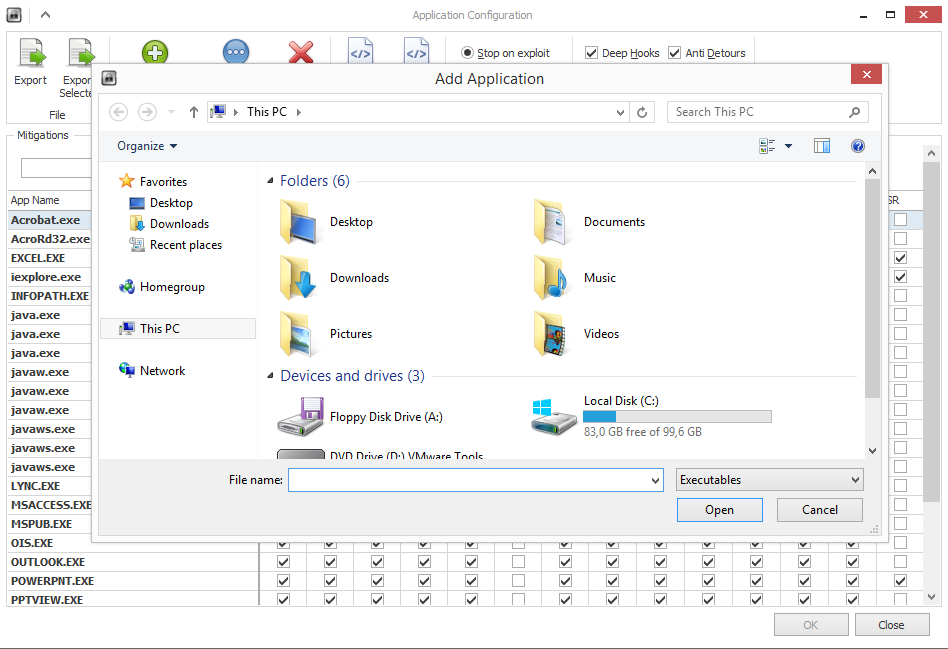The height and width of the screenshot is (649, 948).
Task: Change the view layout icon
Action: pyautogui.click(x=767, y=146)
